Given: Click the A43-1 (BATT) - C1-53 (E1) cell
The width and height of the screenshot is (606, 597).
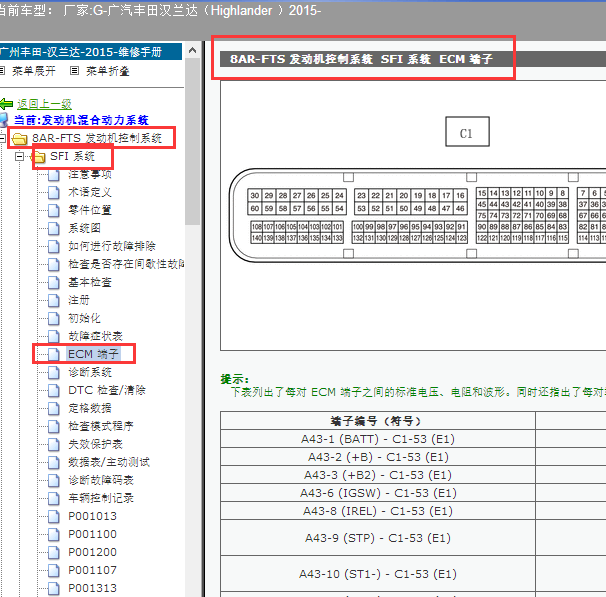Looking at the screenshot, I should click(378, 439).
